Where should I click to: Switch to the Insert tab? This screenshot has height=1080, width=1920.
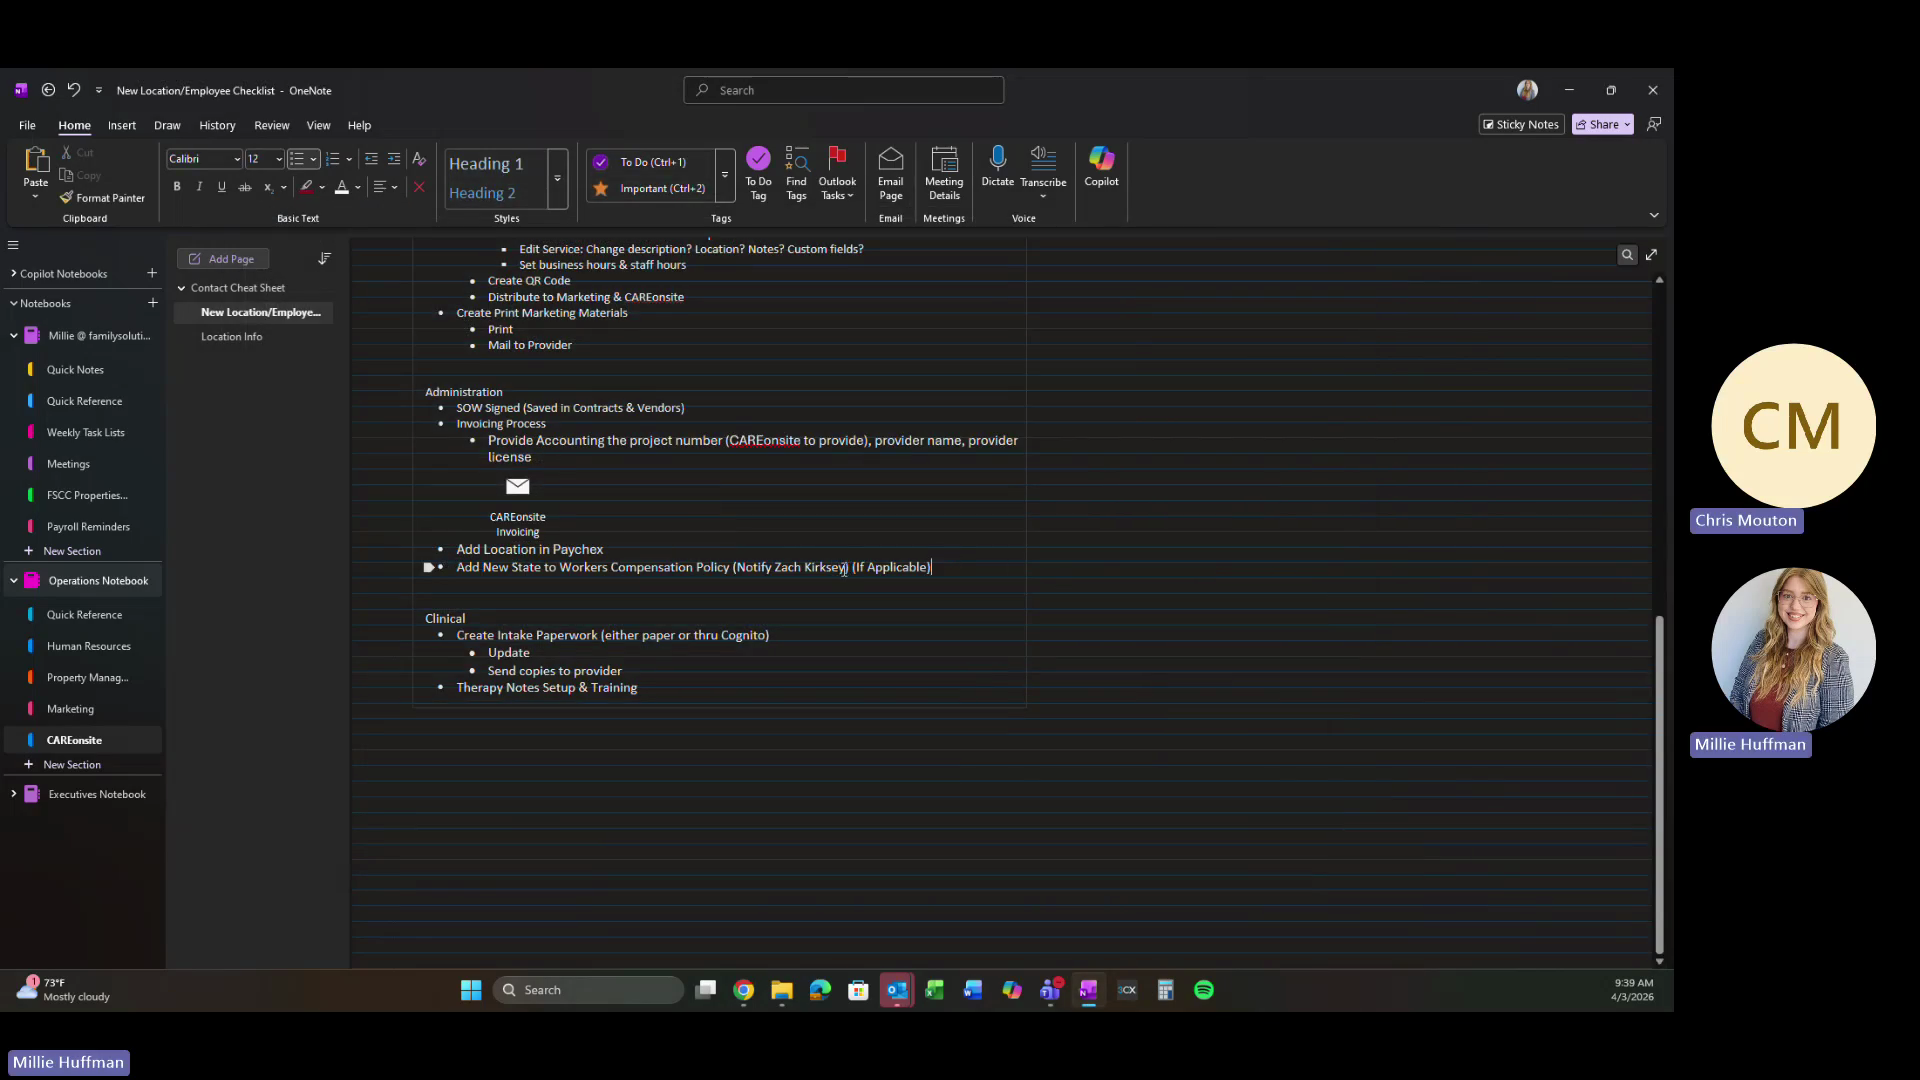point(122,125)
